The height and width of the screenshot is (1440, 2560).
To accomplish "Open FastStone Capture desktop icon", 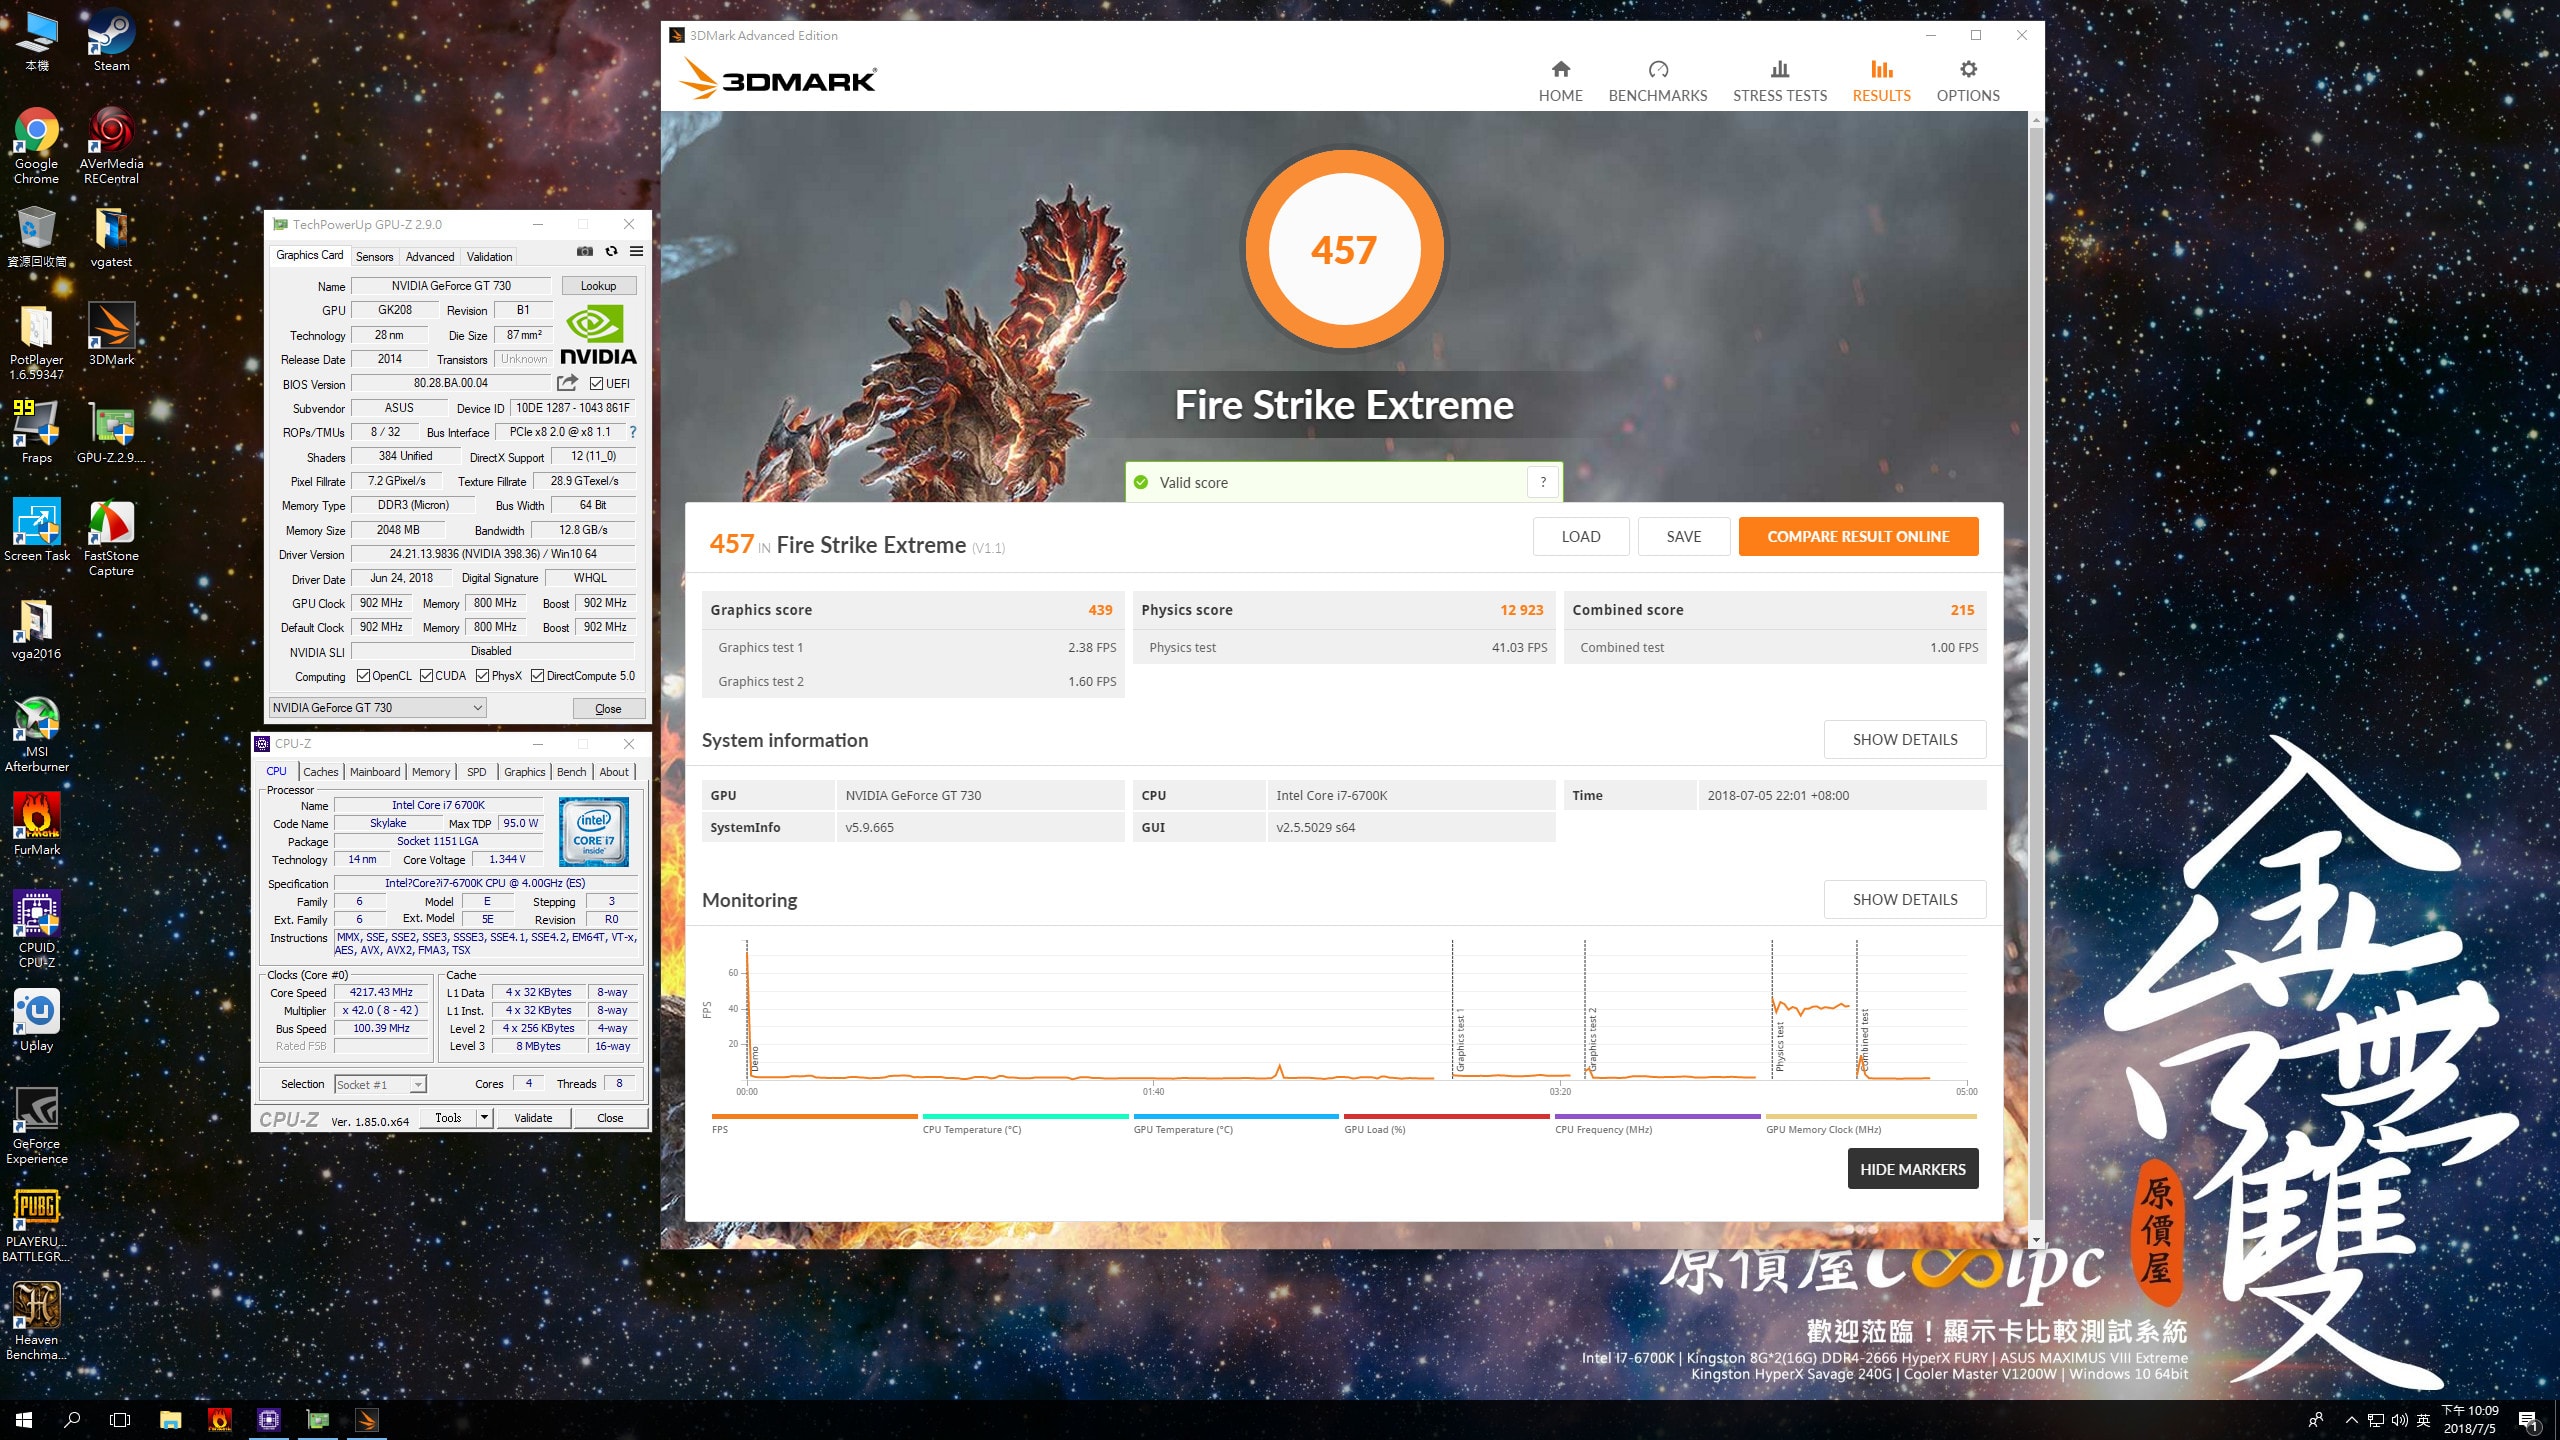I will click(x=111, y=538).
